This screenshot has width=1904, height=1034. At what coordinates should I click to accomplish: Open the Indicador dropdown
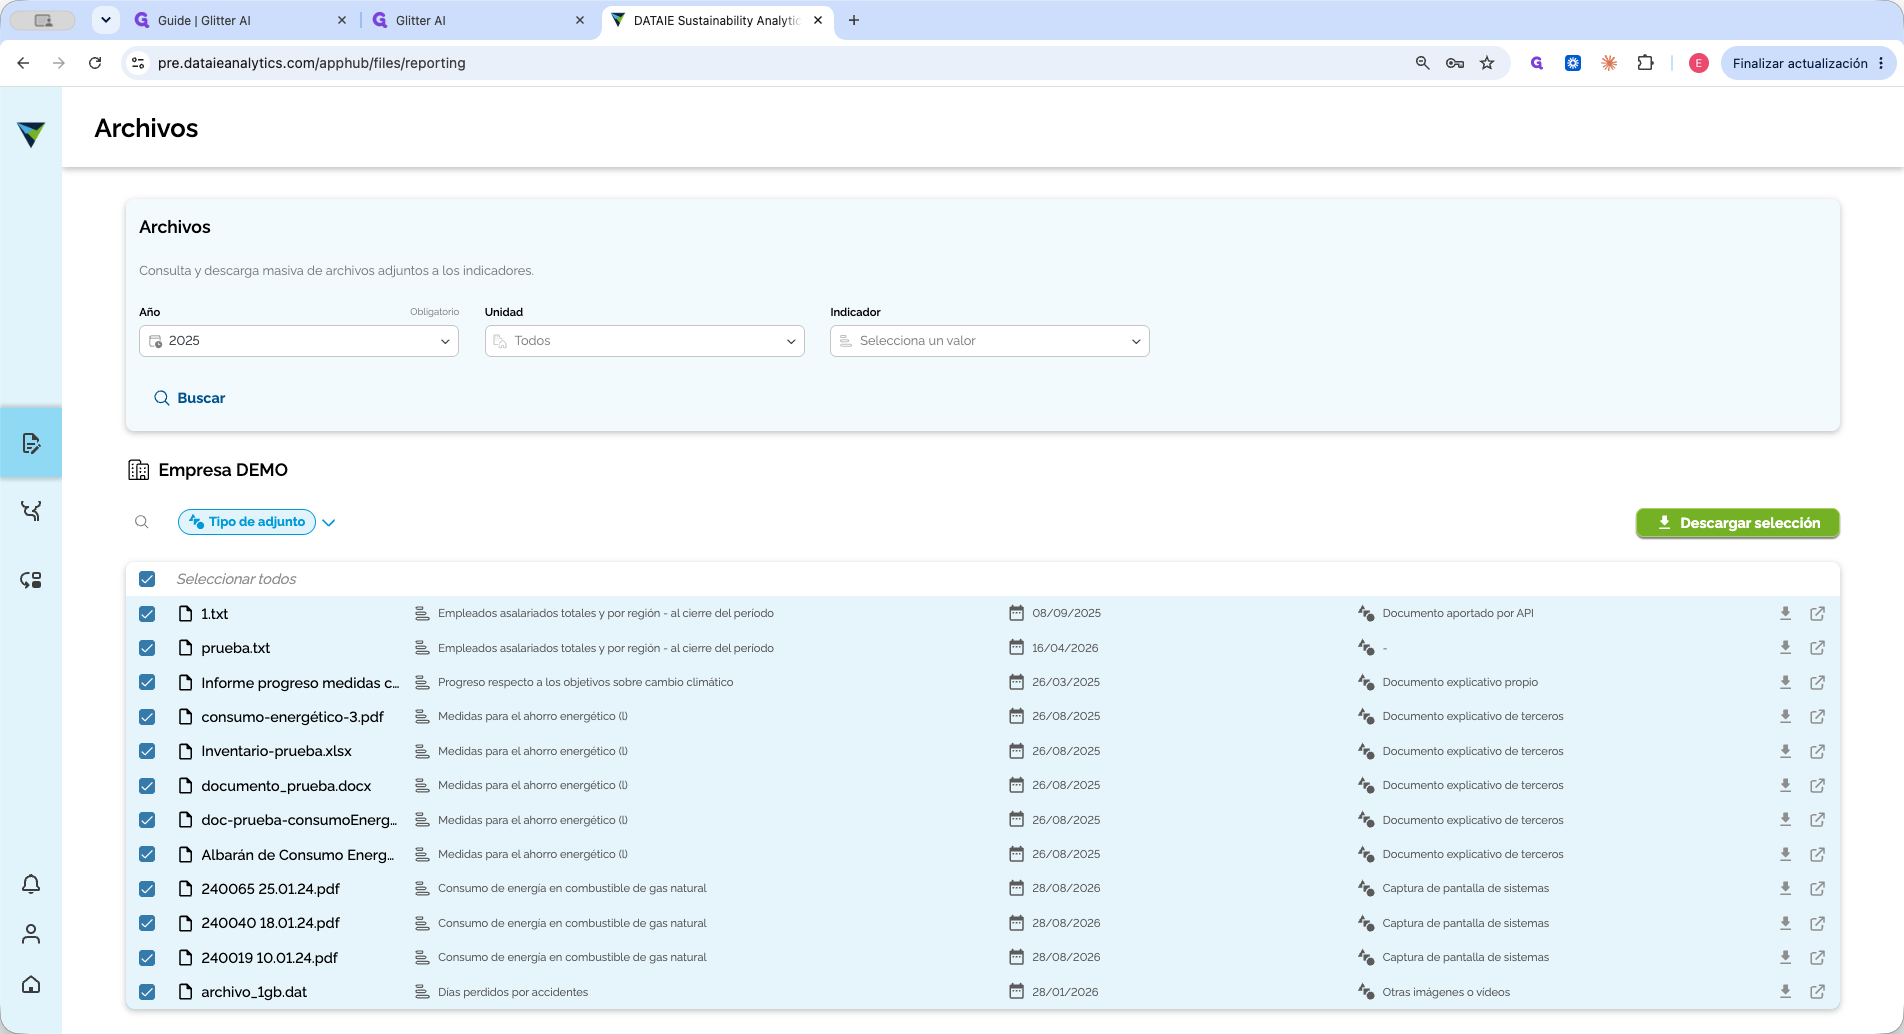coord(989,341)
